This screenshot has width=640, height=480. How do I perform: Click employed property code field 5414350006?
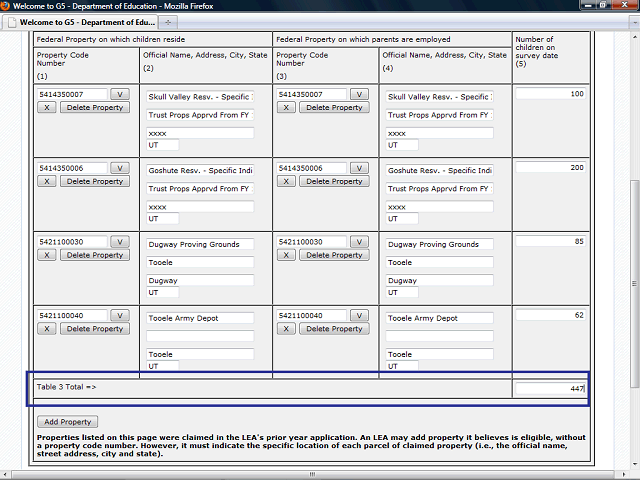pos(312,168)
